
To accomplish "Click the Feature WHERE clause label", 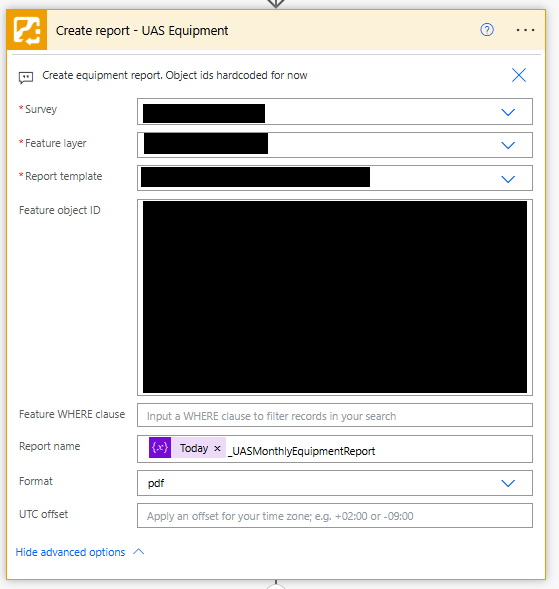I will [72, 414].
